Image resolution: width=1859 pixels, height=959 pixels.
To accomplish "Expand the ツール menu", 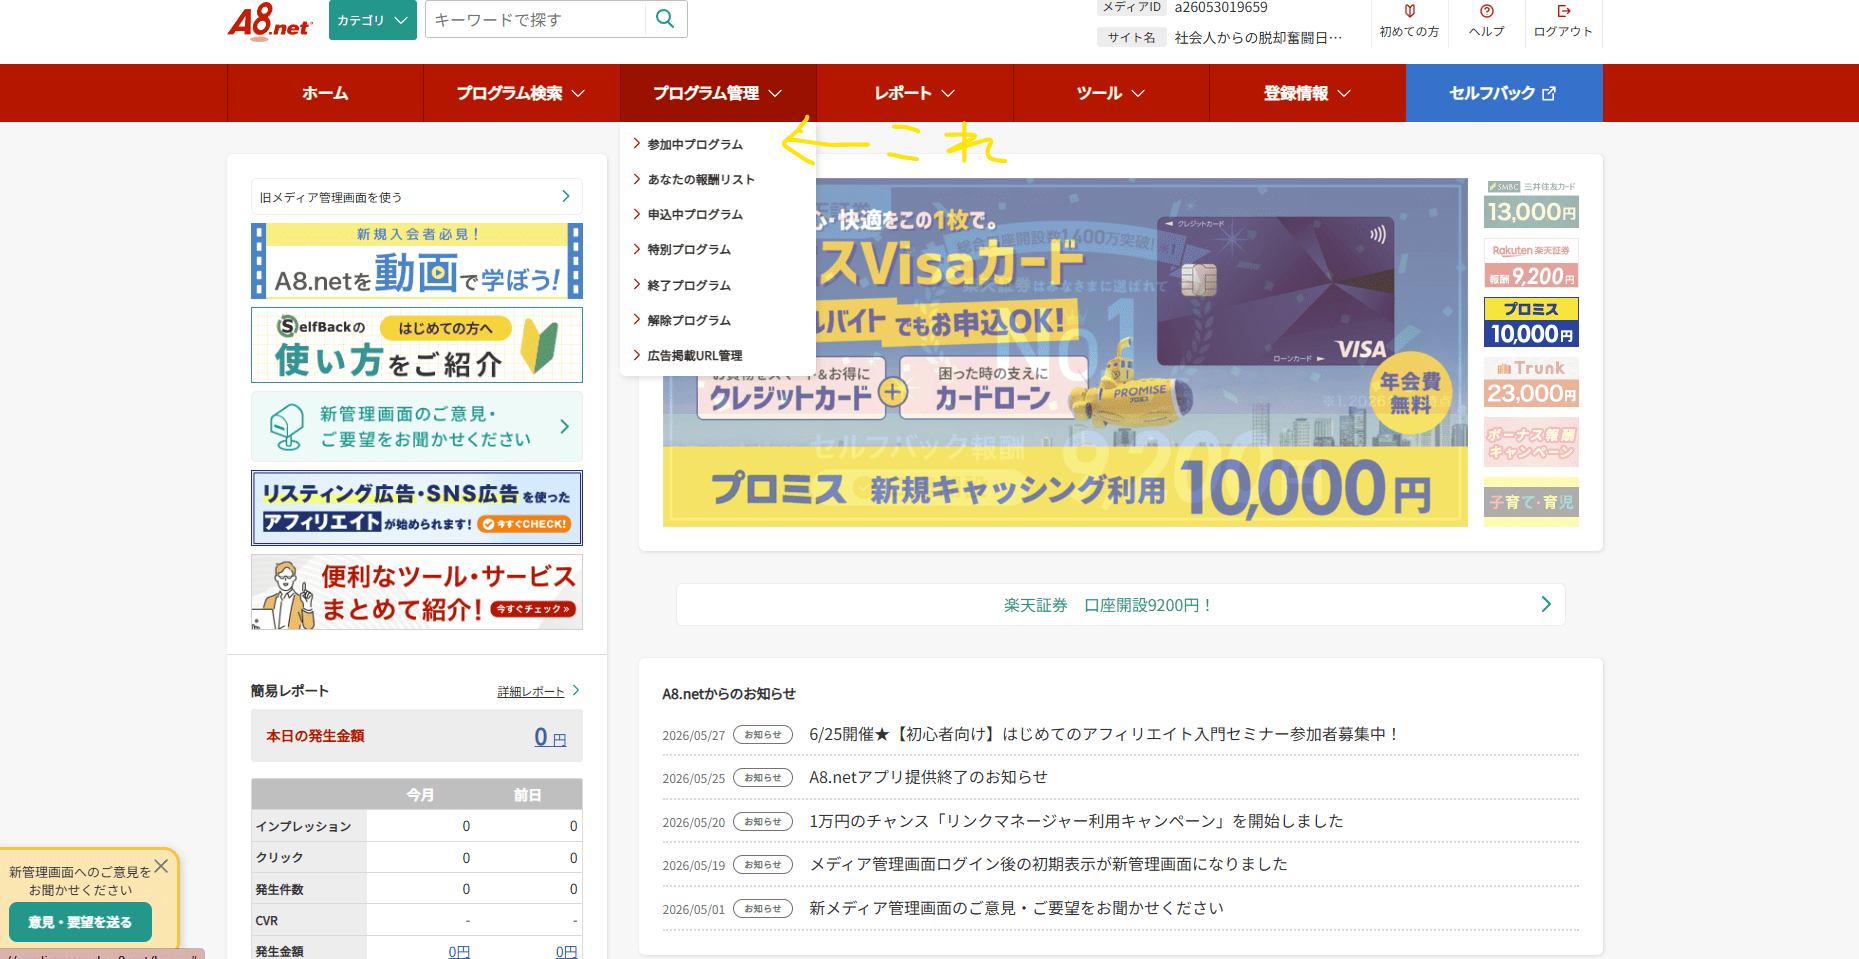I will point(1111,93).
